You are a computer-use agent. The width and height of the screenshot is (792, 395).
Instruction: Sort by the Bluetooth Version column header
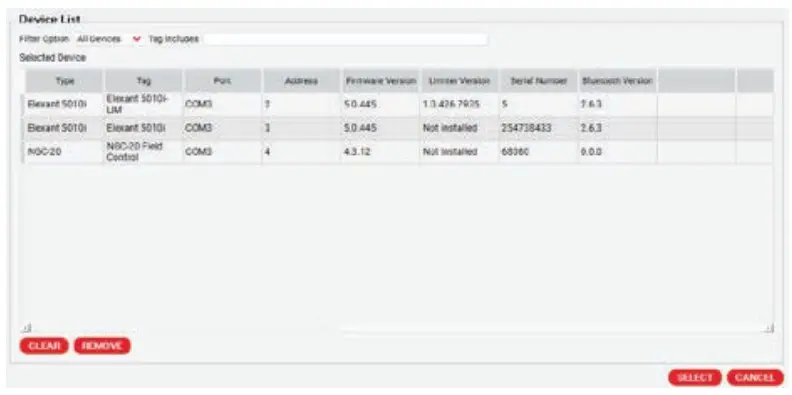(x=617, y=81)
